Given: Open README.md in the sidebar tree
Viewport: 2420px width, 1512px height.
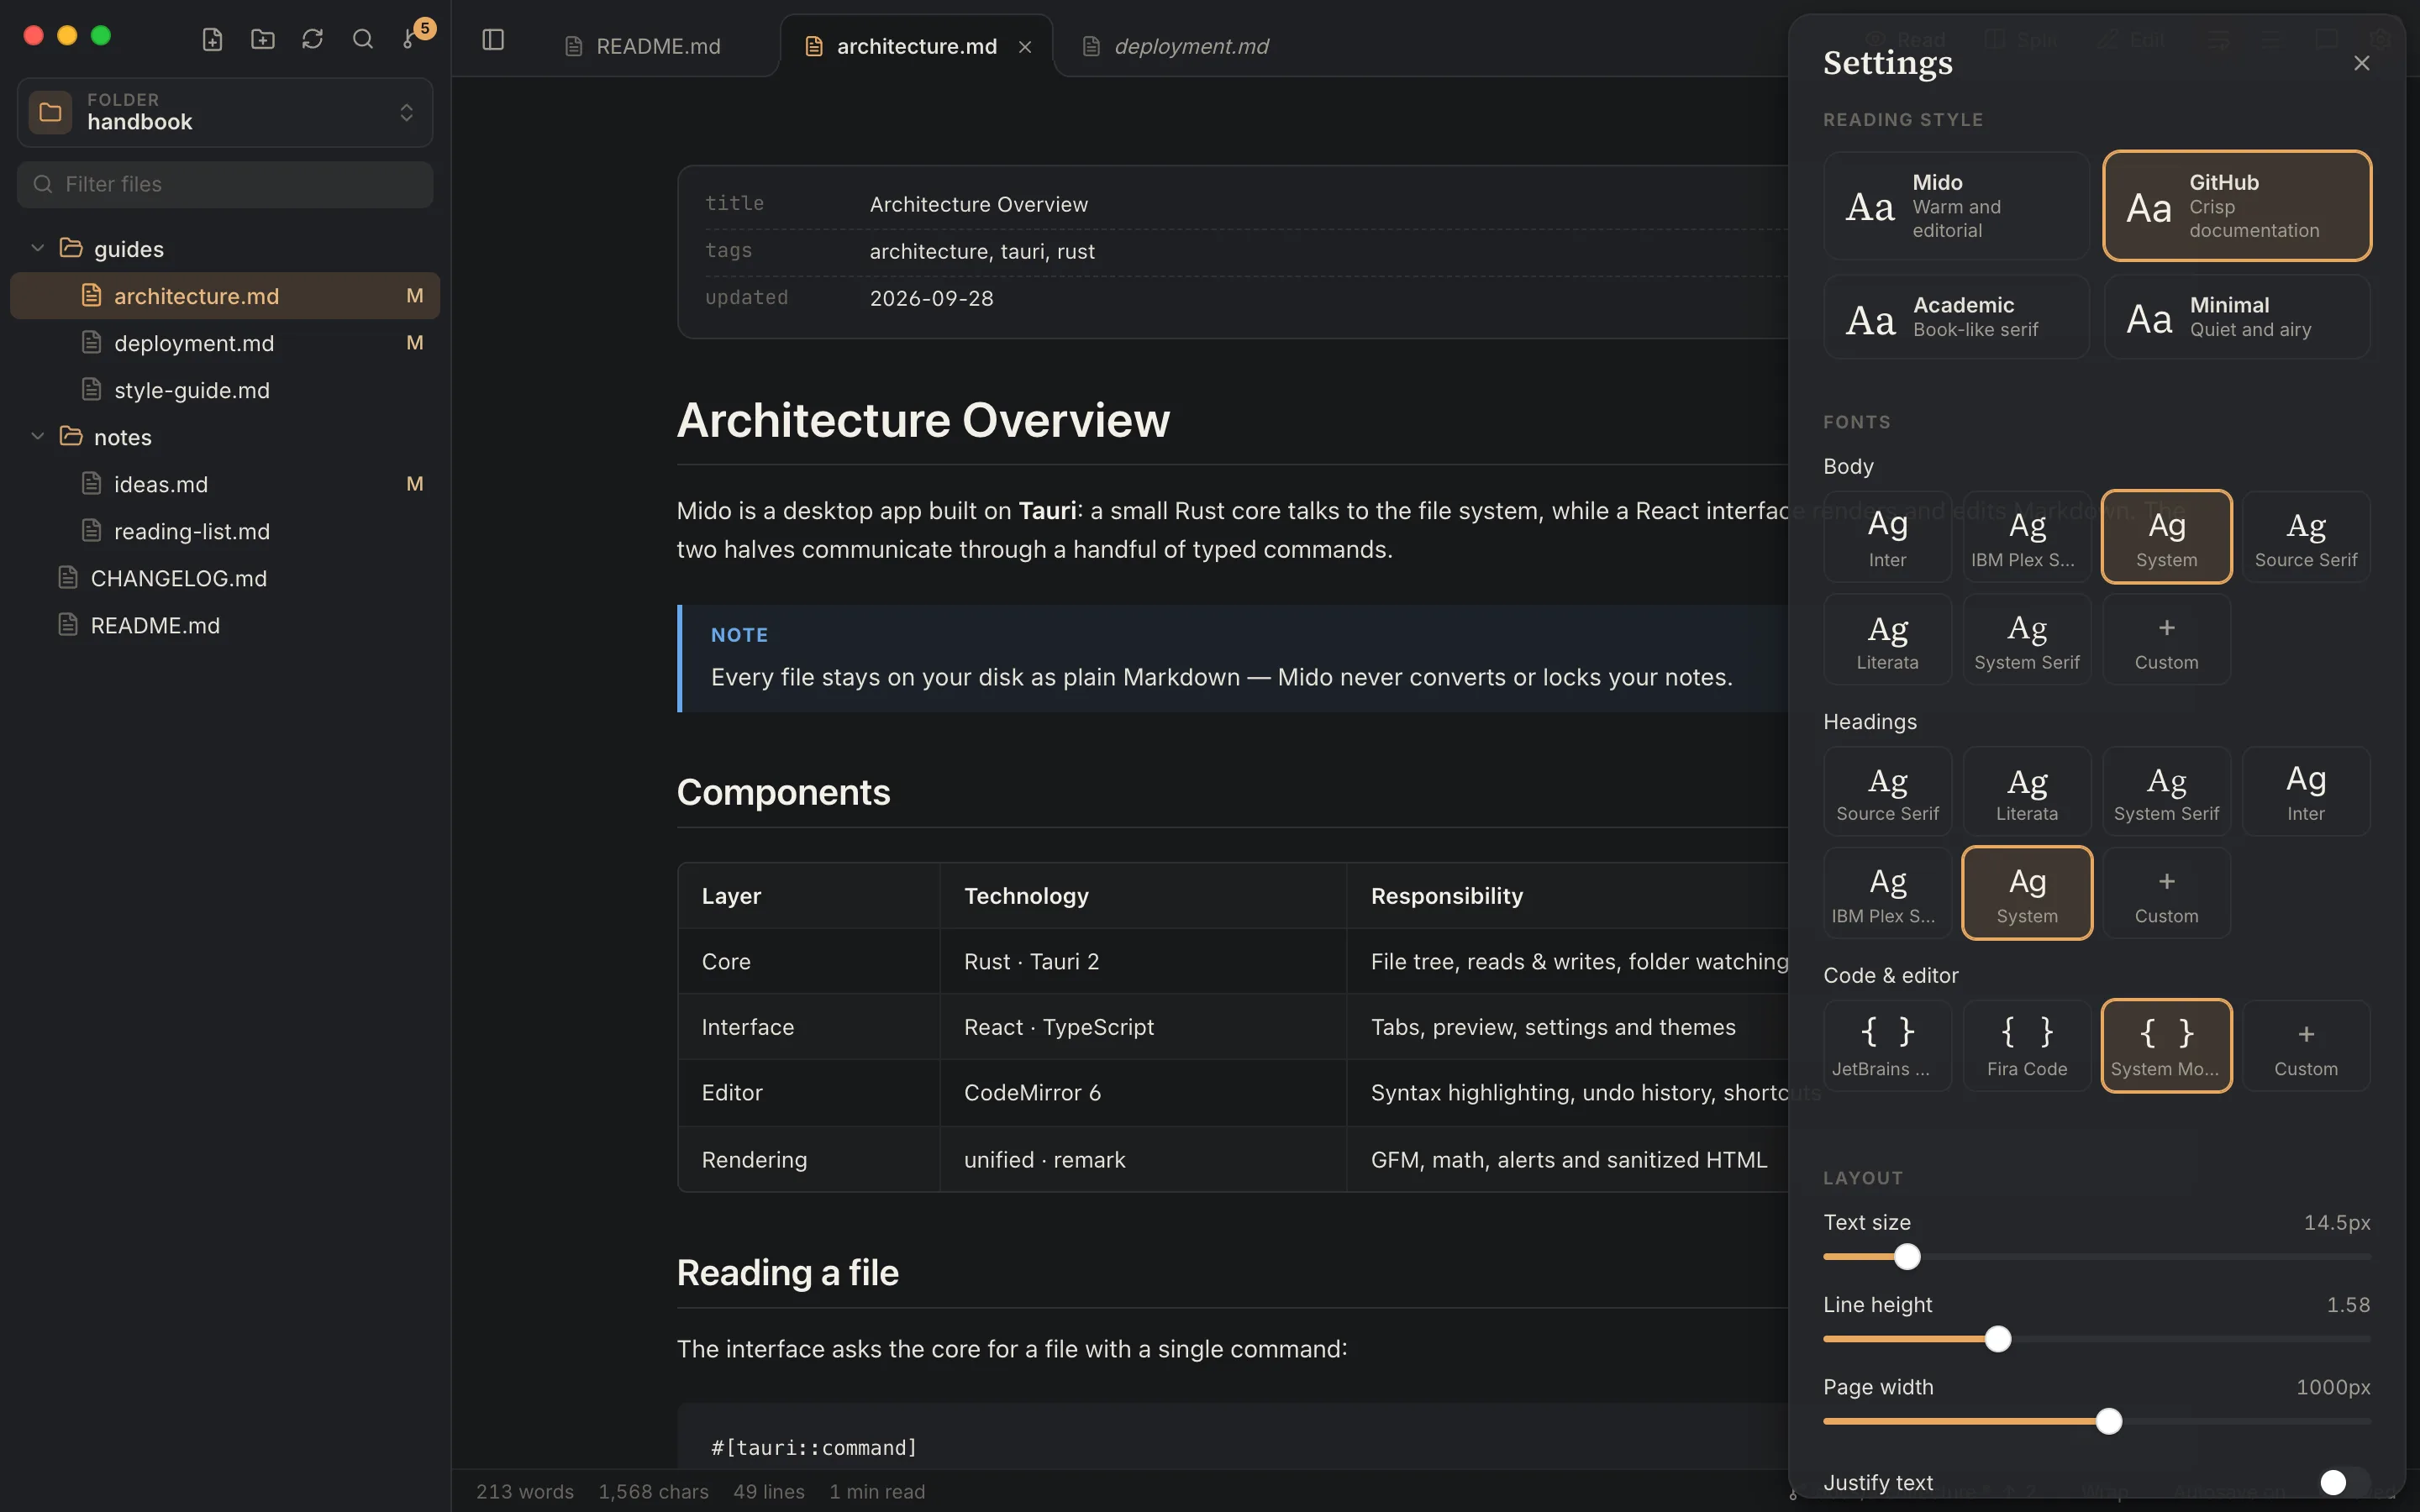Looking at the screenshot, I should pyautogui.click(x=225, y=625).
